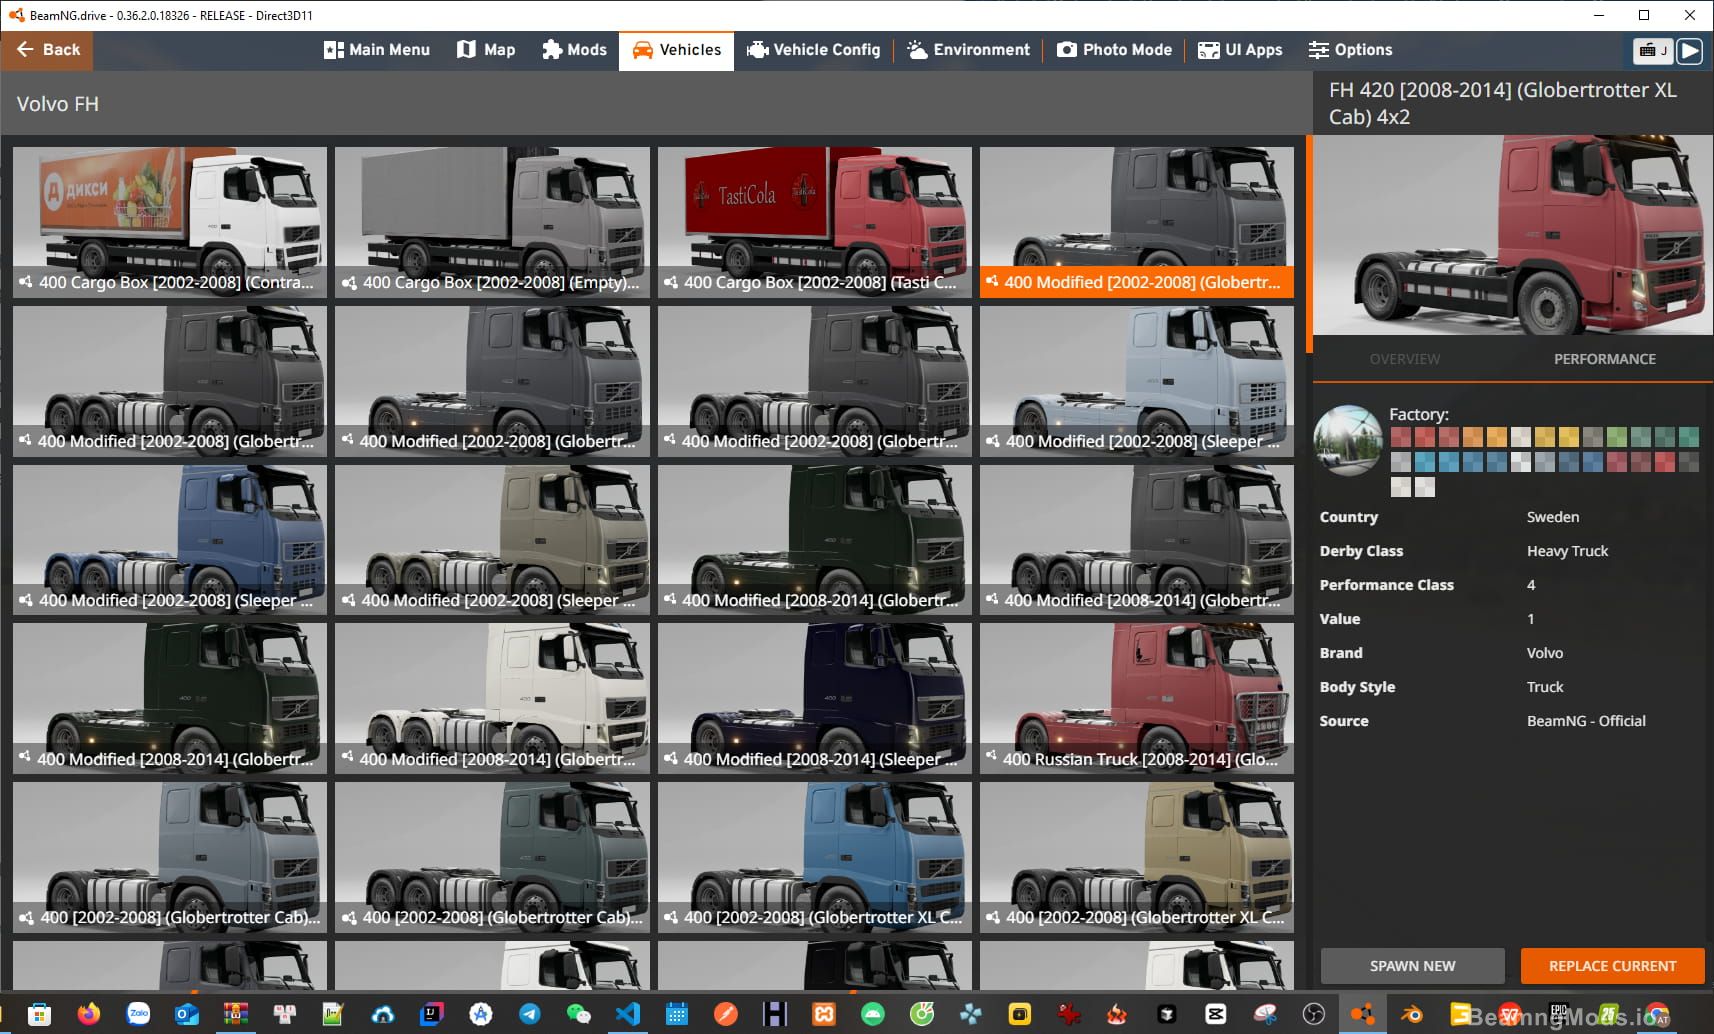Open Blender from the taskbar
The height and width of the screenshot is (1034, 1714).
[x=1411, y=1014]
